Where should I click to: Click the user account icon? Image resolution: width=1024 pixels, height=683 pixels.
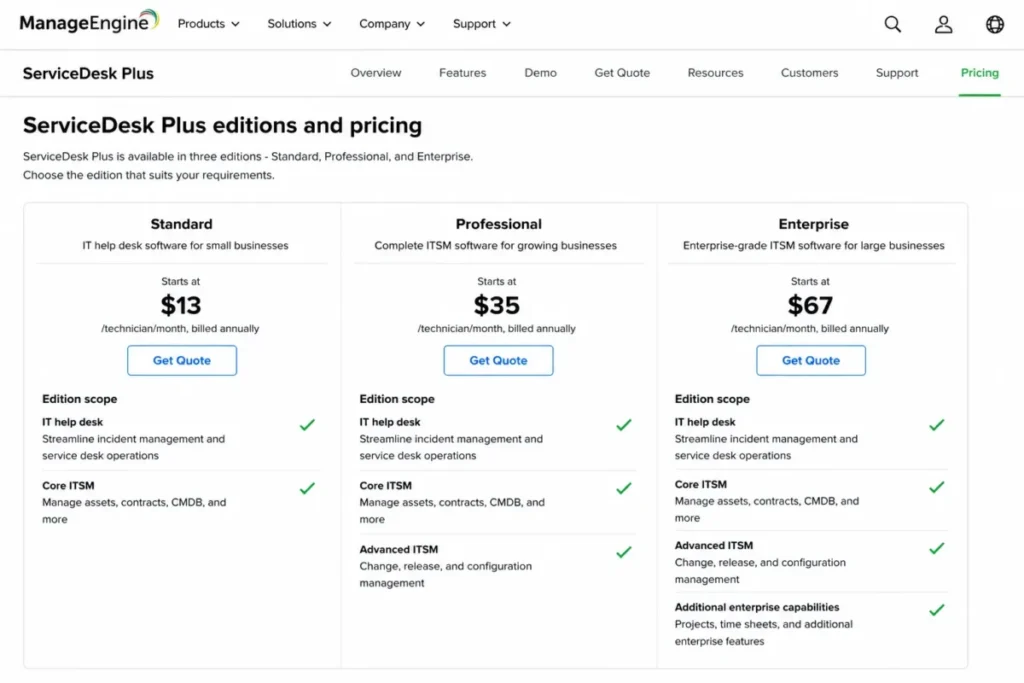943,24
